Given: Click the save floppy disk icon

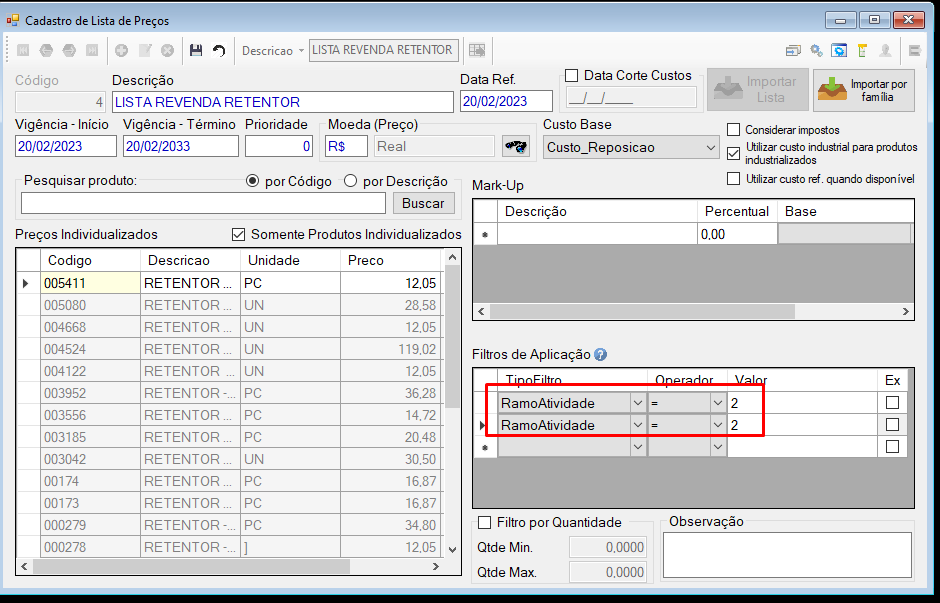Looking at the screenshot, I should pyautogui.click(x=196, y=50).
